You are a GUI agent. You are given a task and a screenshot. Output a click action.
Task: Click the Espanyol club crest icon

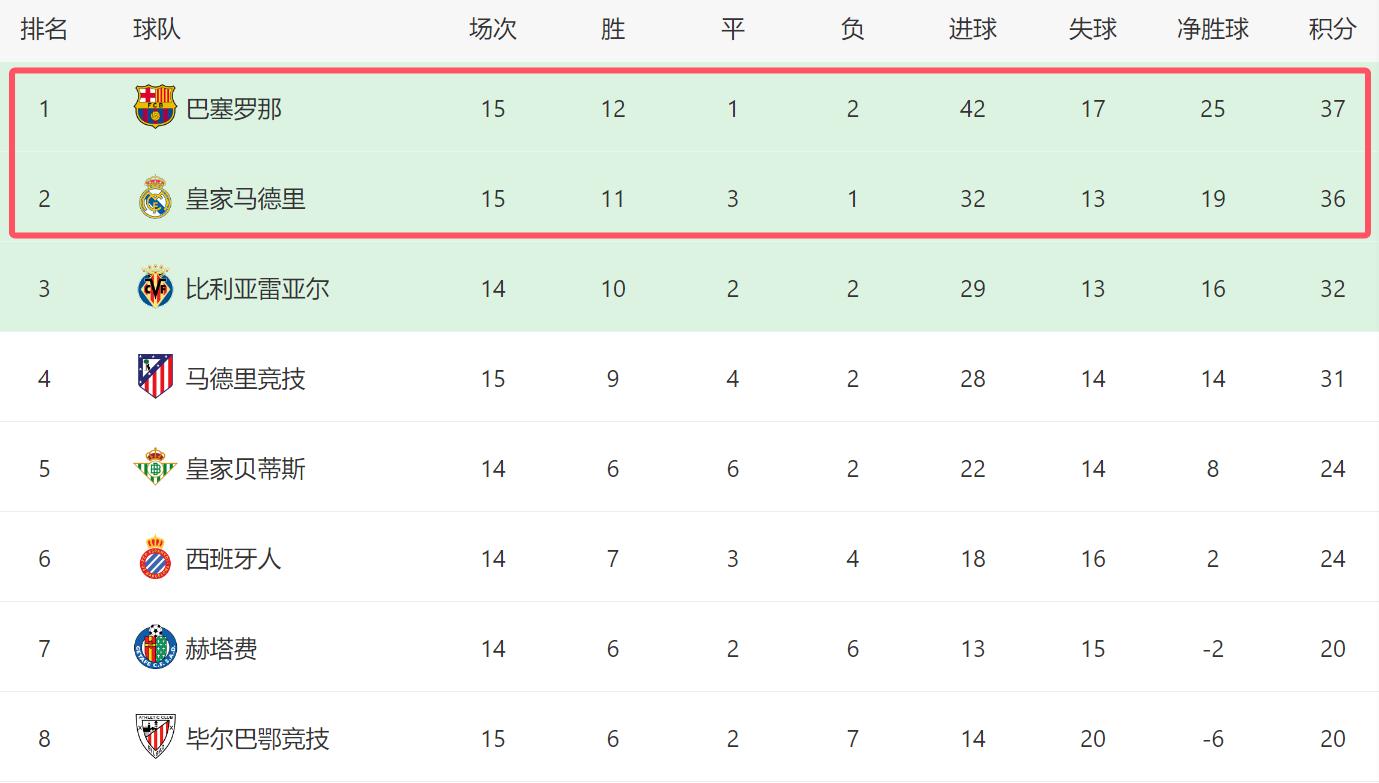click(x=155, y=558)
